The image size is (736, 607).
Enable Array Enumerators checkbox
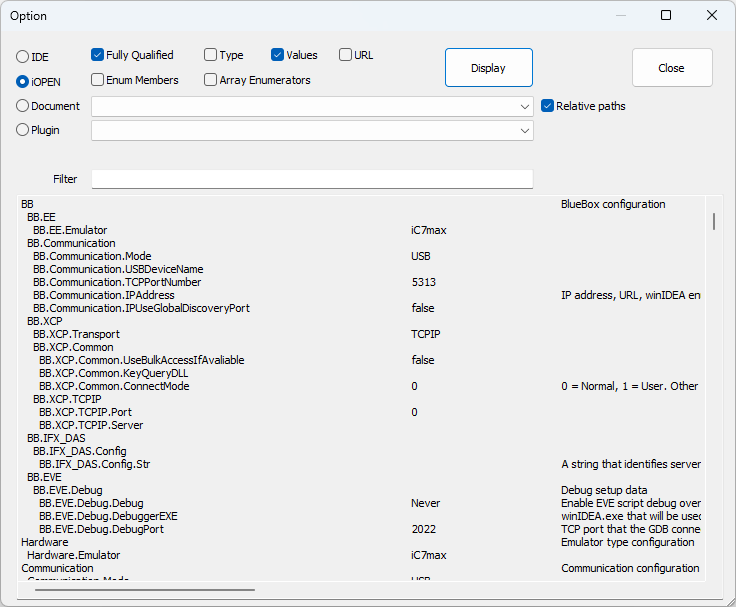pos(211,80)
